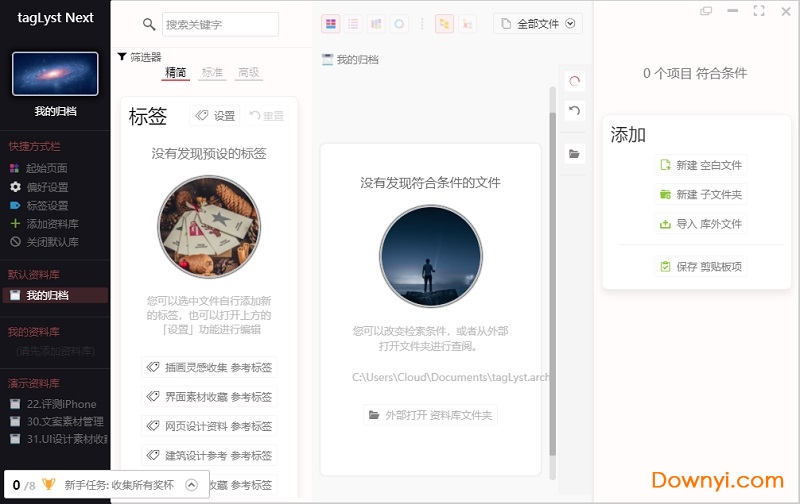Image resolution: width=800 pixels, height=504 pixels.
Task: Click 外部打开 资料库文件夹 button
Action: pyautogui.click(x=430, y=414)
